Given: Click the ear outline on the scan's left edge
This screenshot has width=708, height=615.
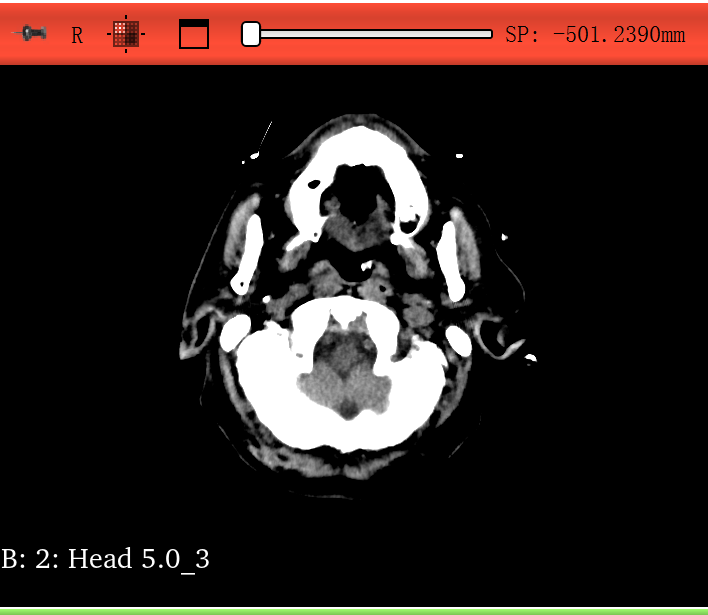Looking at the screenshot, I should (x=194, y=332).
